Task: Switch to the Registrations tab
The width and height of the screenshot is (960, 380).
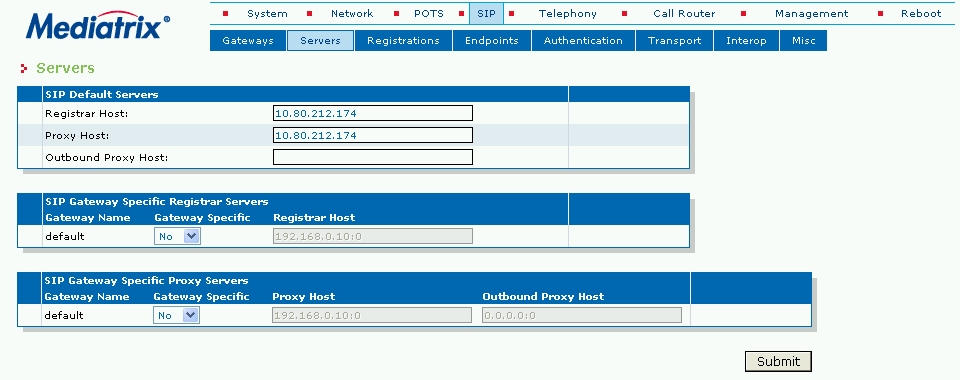Action: coord(403,41)
